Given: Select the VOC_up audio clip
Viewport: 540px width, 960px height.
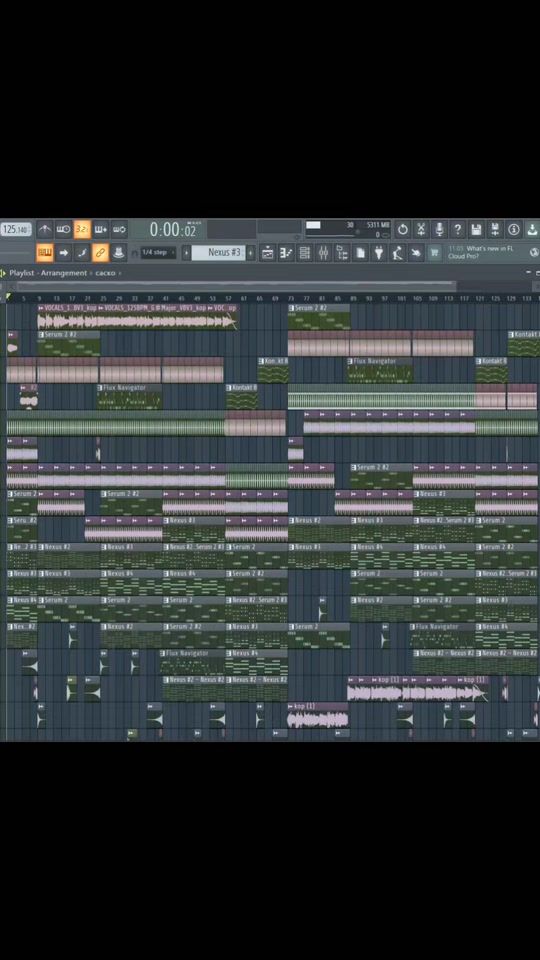Looking at the screenshot, I should (222, 318).
